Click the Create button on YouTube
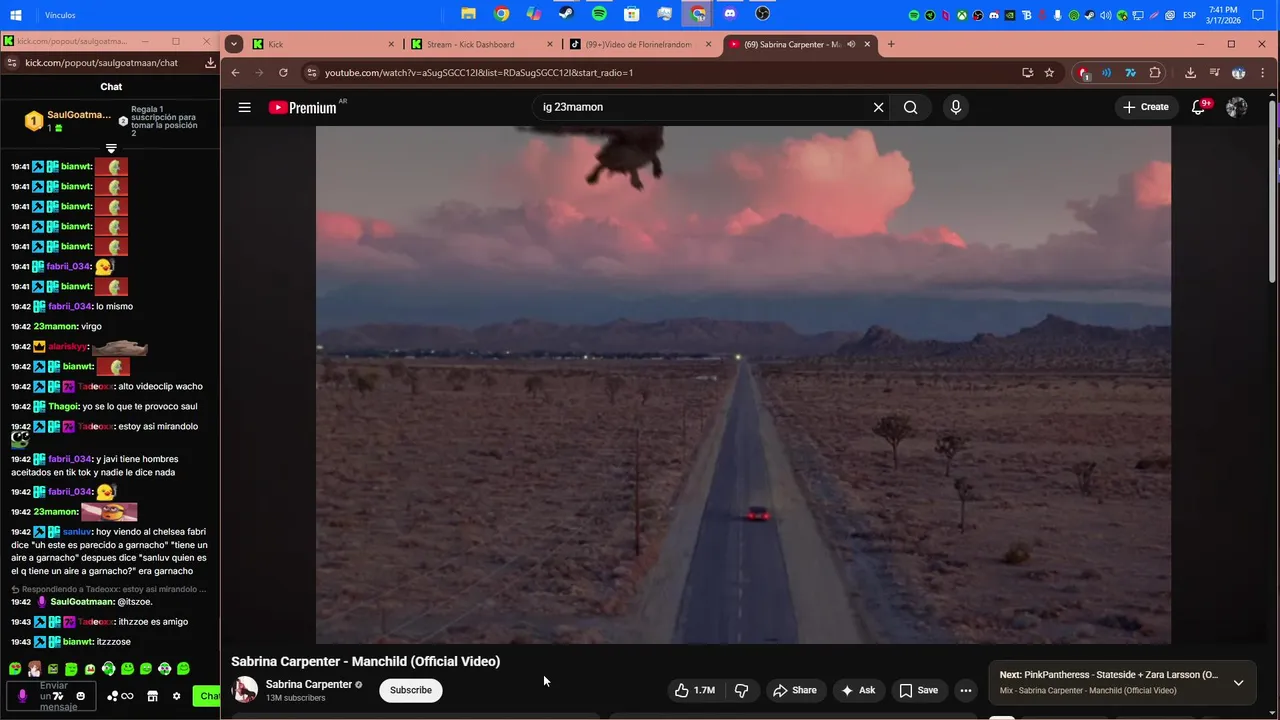 [1145, 107]
